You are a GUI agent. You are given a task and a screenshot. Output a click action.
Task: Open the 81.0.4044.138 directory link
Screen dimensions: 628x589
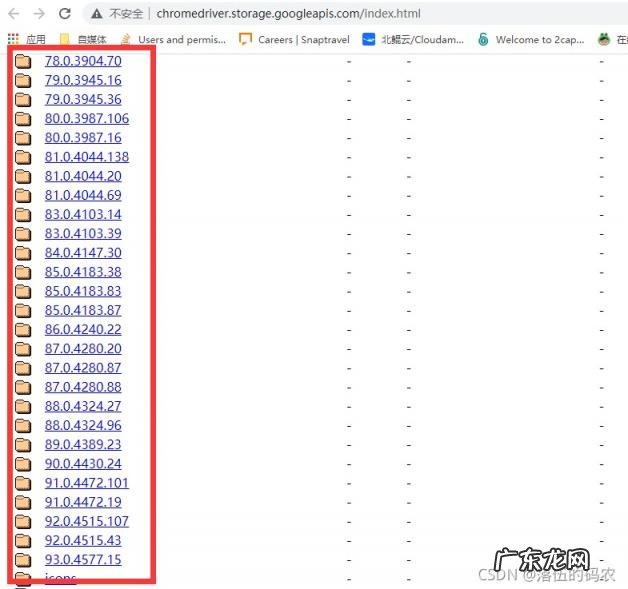[86, 157]
